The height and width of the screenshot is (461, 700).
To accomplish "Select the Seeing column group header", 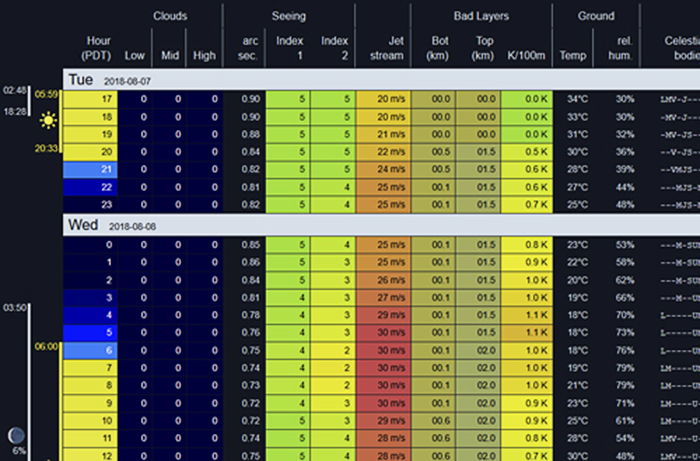I will (289, 16).
